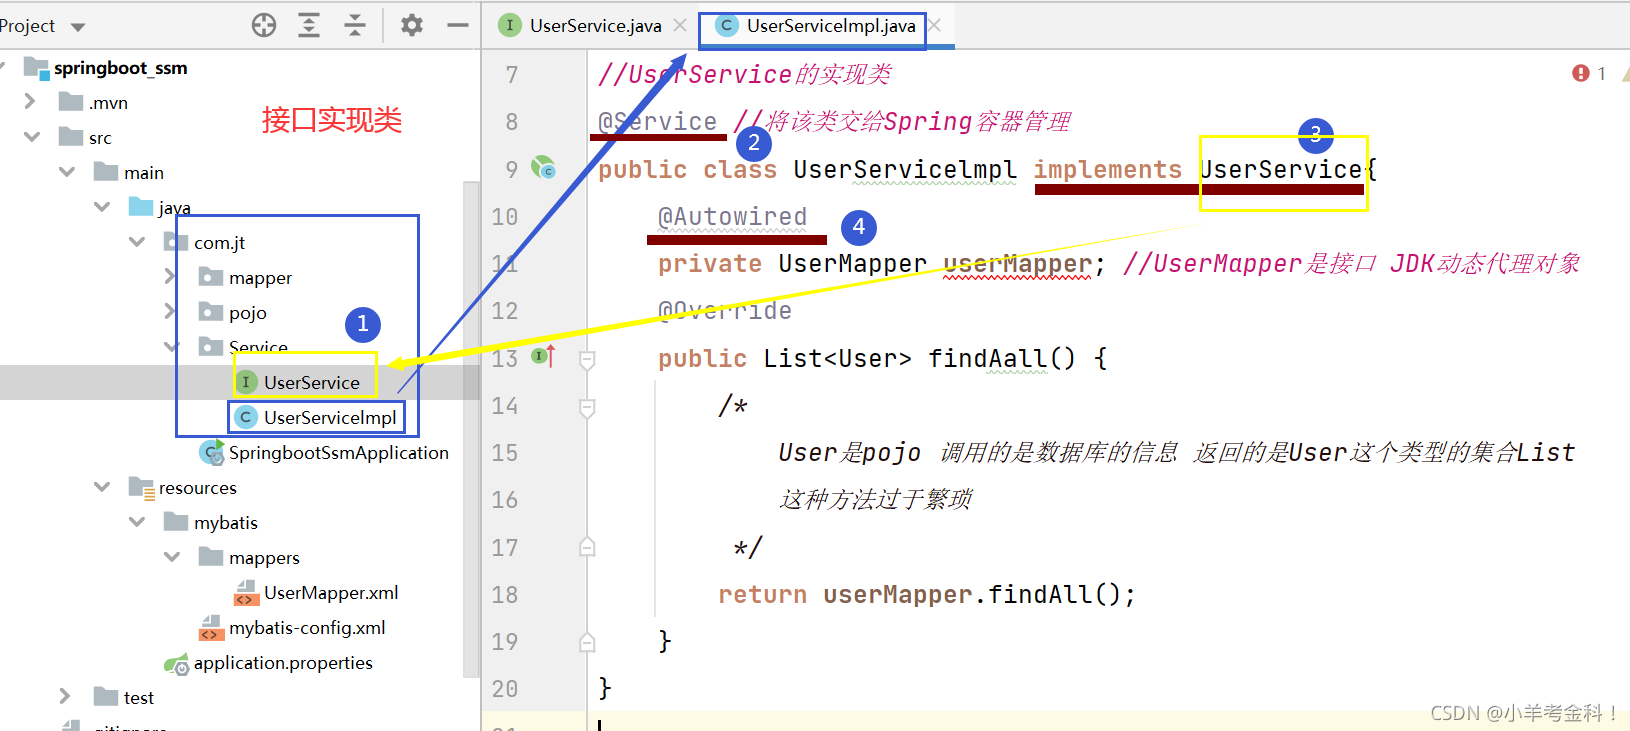Click the Expand All icon in Project toolbar
Image resolution: width=1630 pixels, height=731 pixels.
pyautogui.click(x=309, y=26)
